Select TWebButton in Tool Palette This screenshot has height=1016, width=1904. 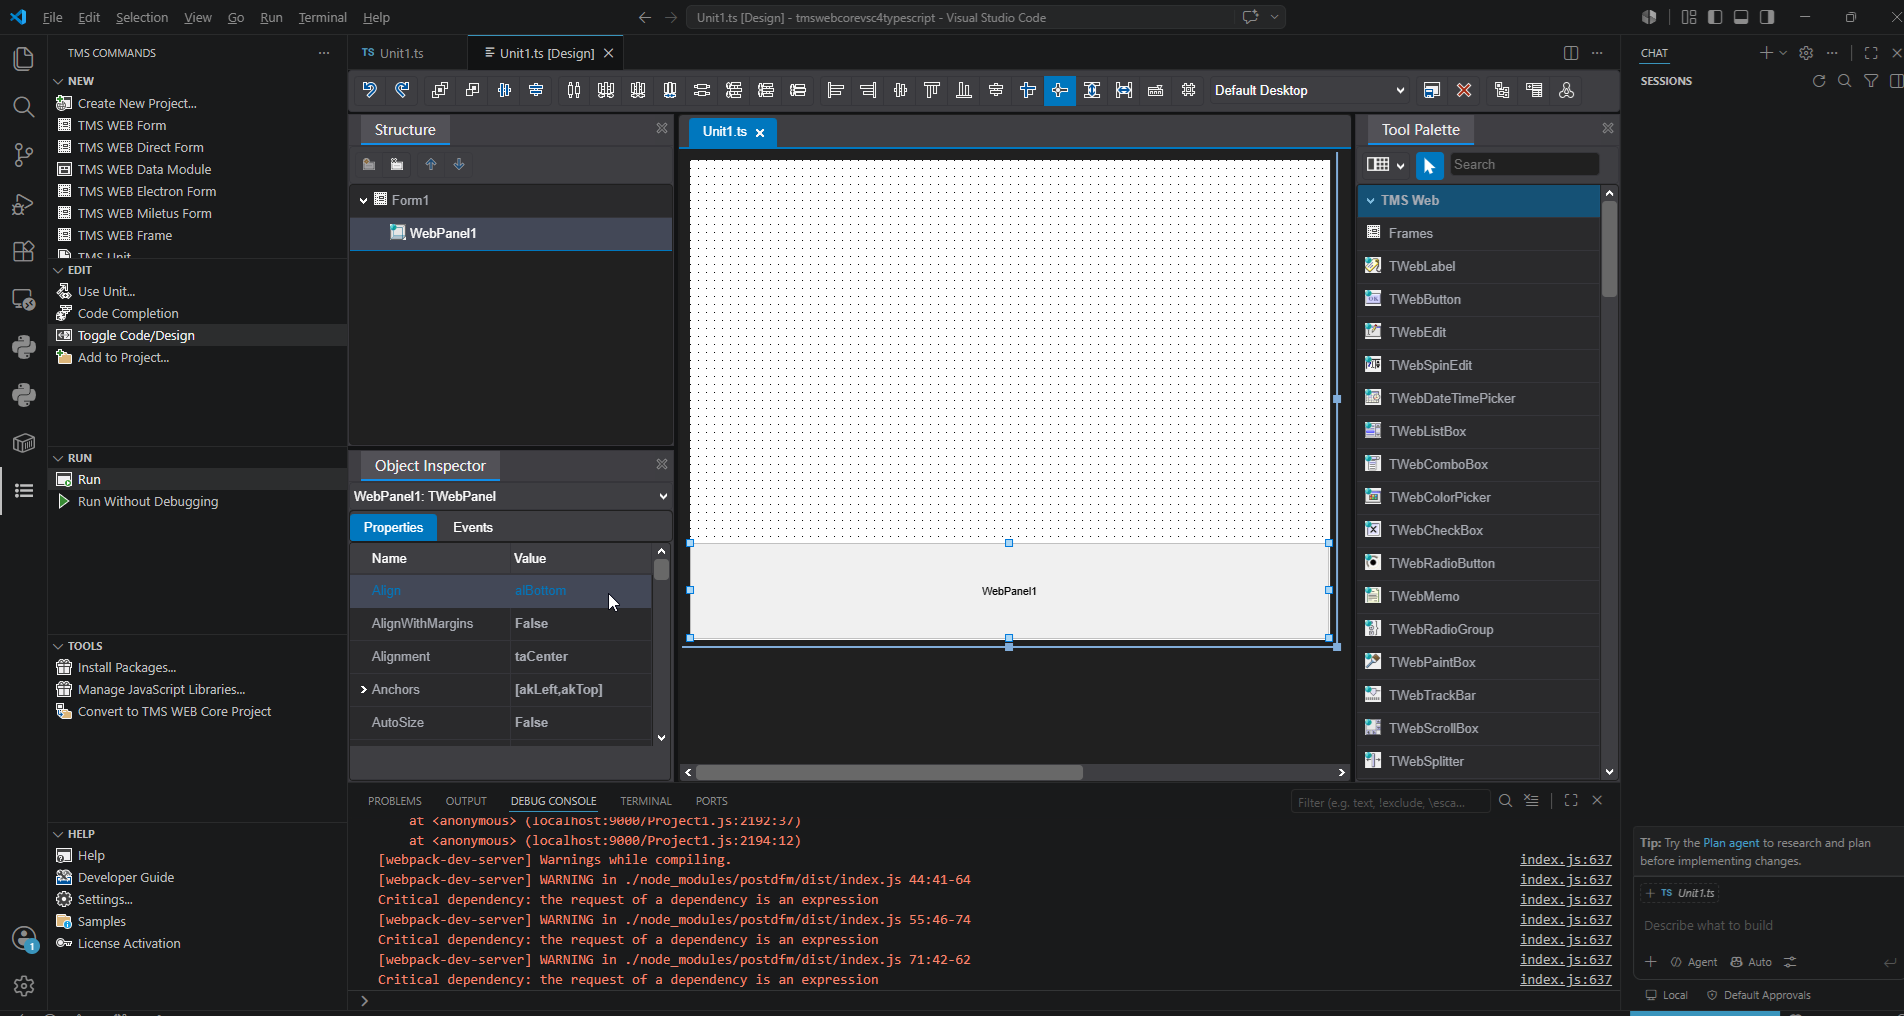pos(1478,299)
